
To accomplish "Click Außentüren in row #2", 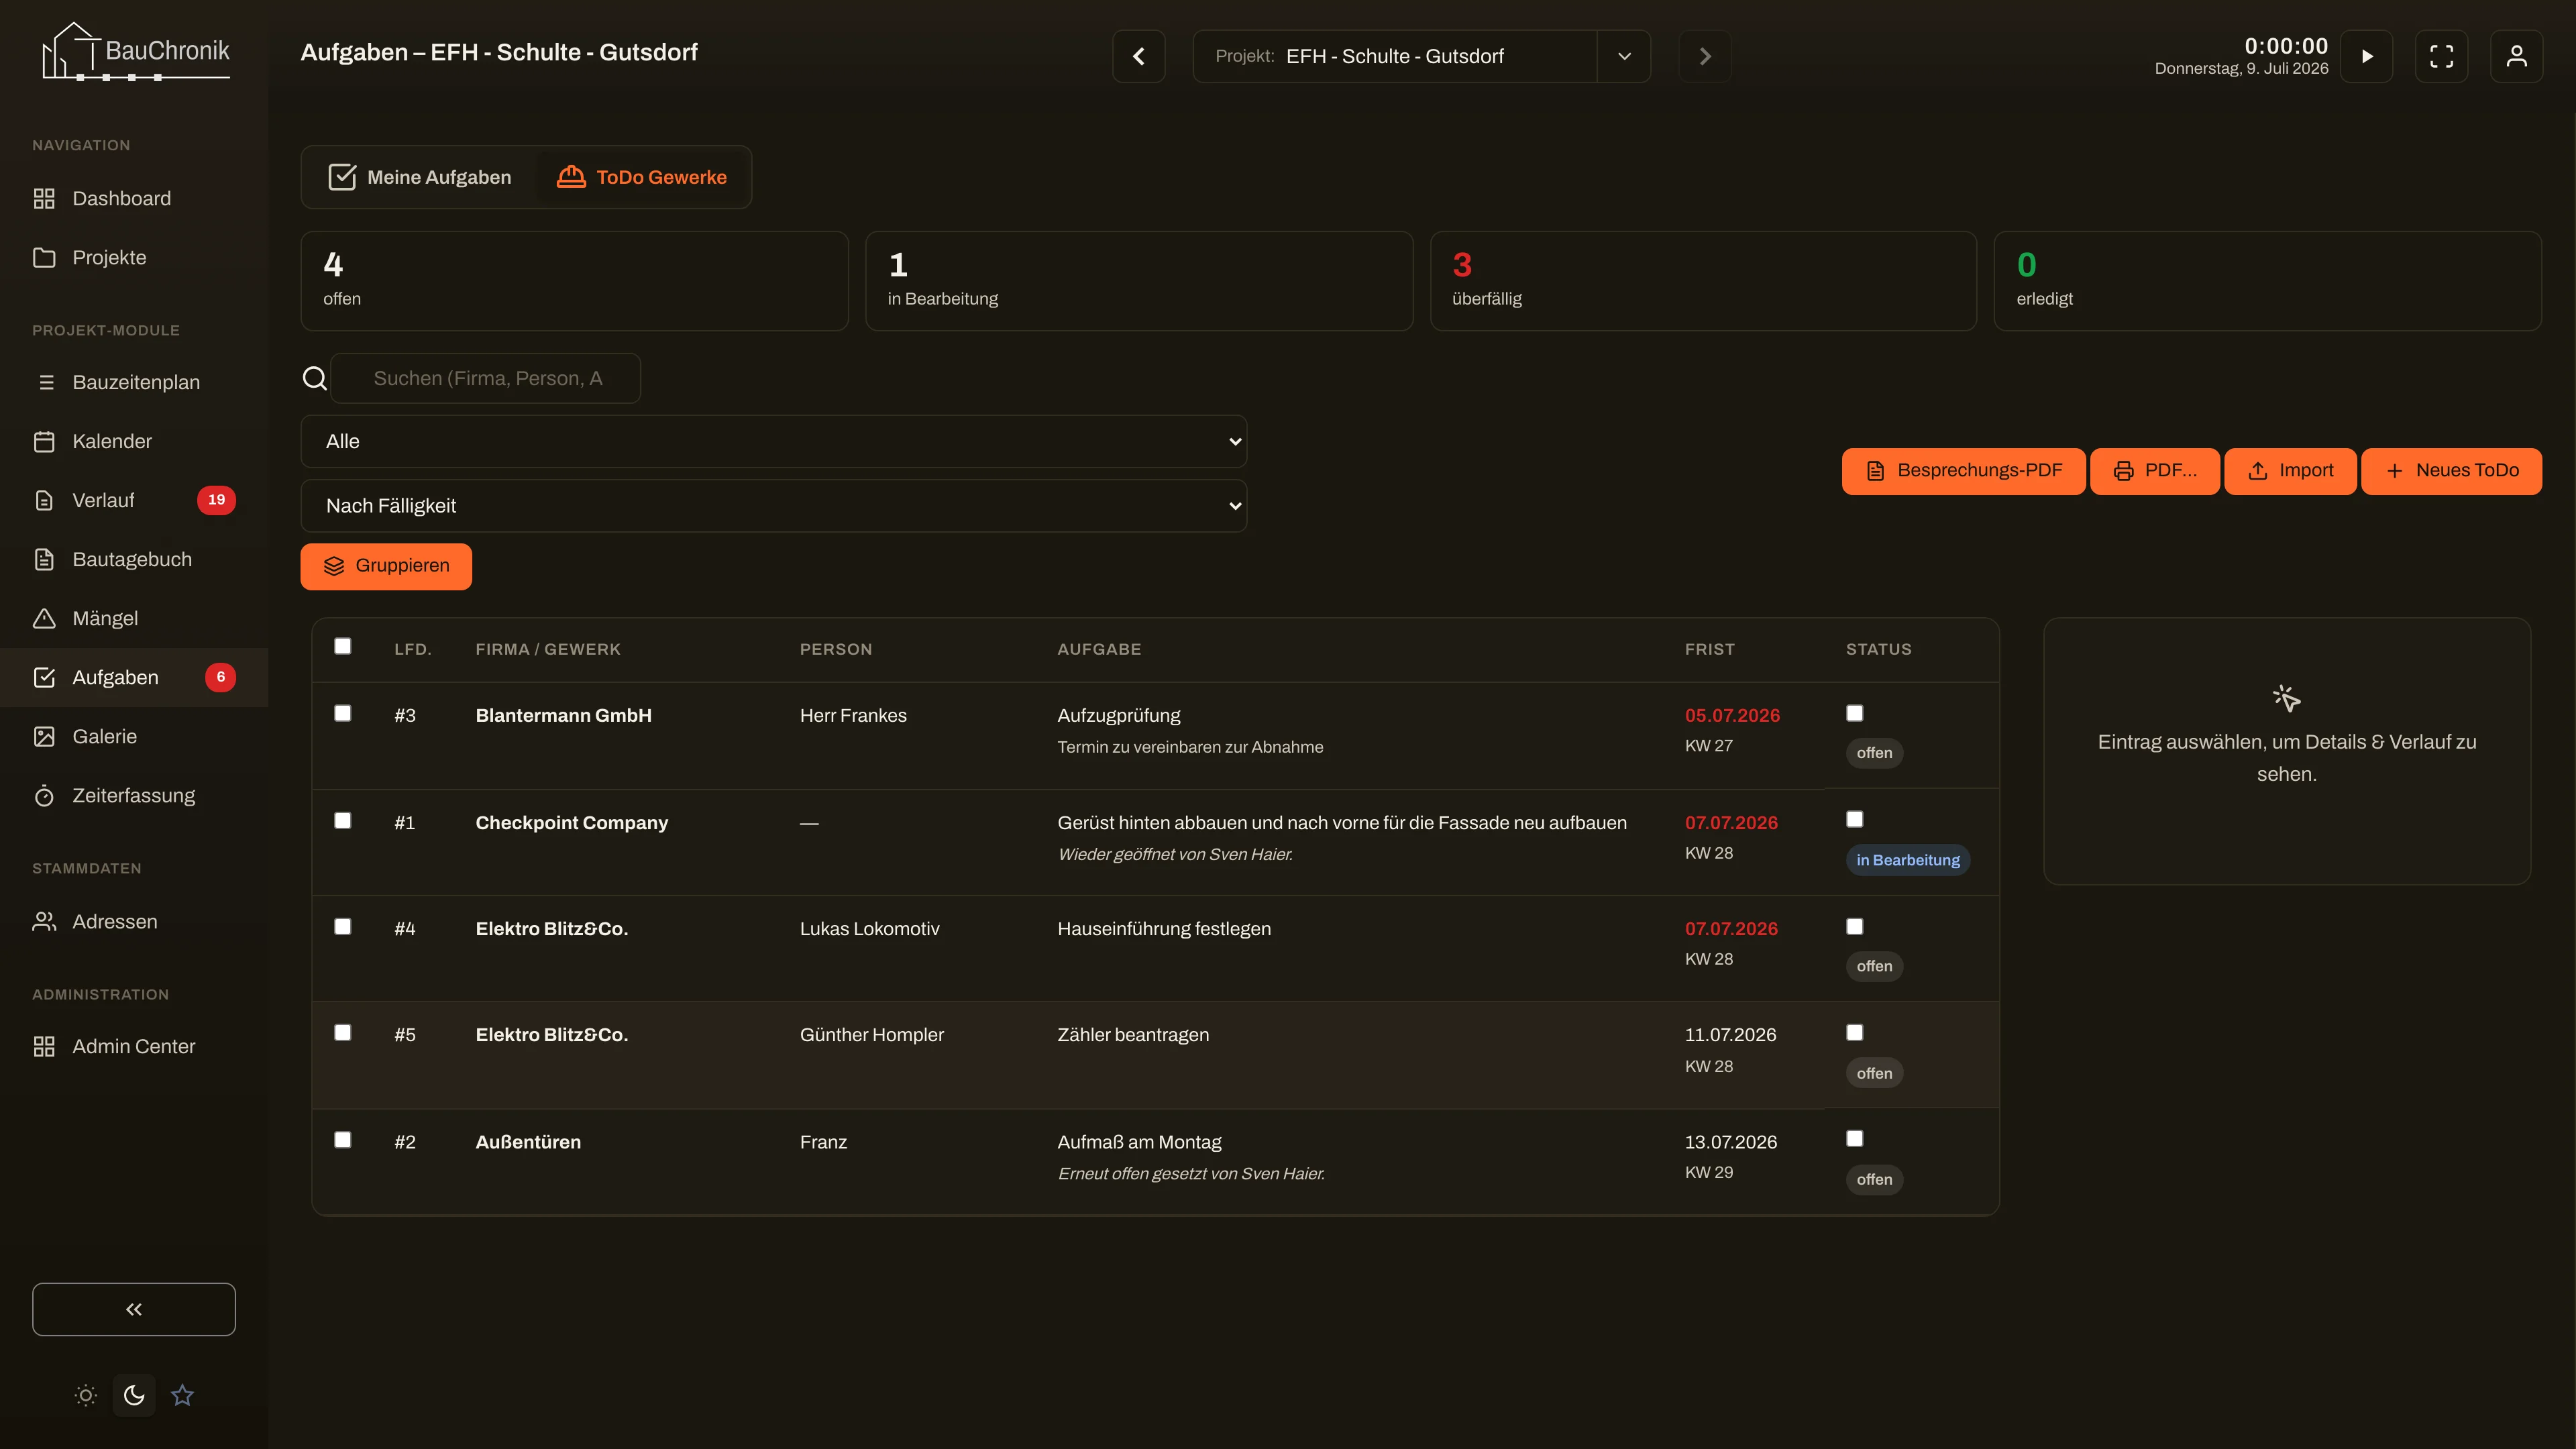I will (528, 1141).
